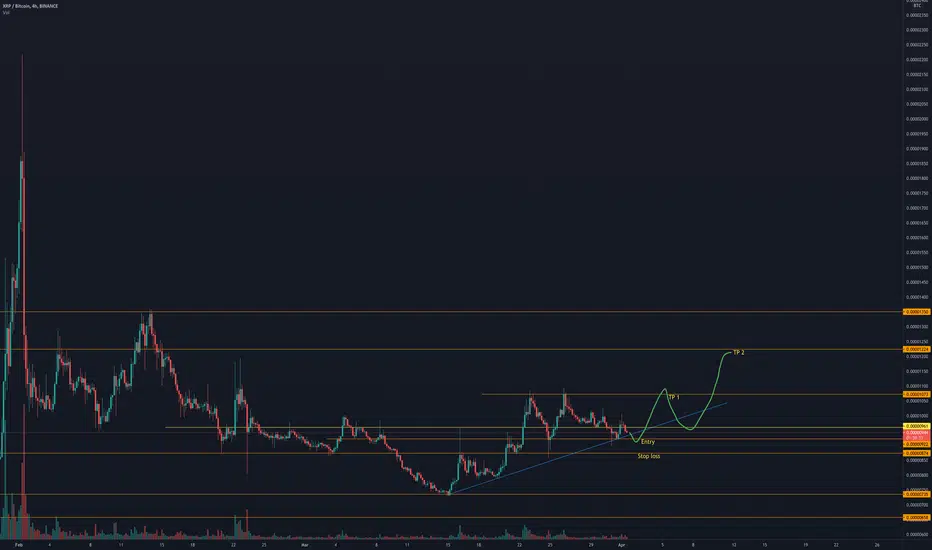Click the Apr label on the time axis
This screenshot has width=932, height=550.
[x=622, y=545]
